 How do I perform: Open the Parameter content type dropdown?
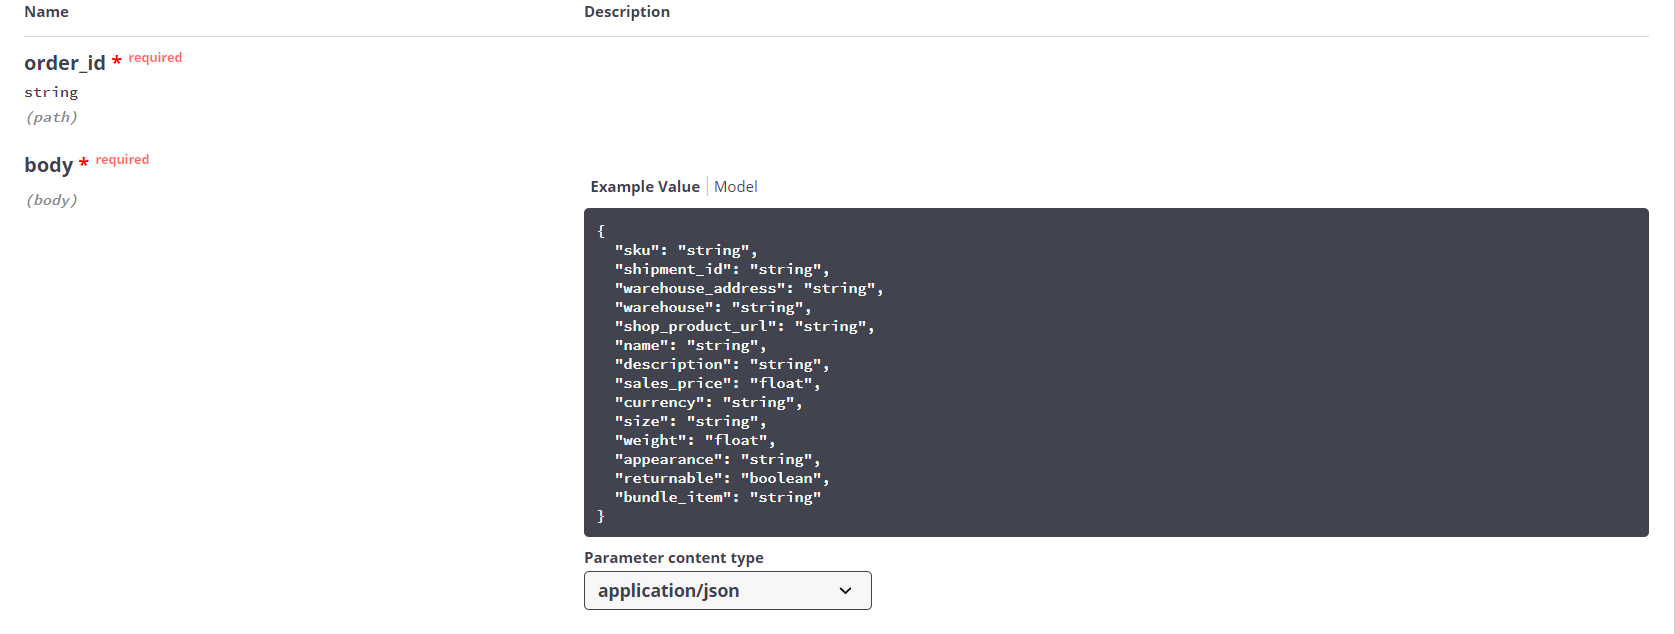pyautogui.click(x=727, y=590)
